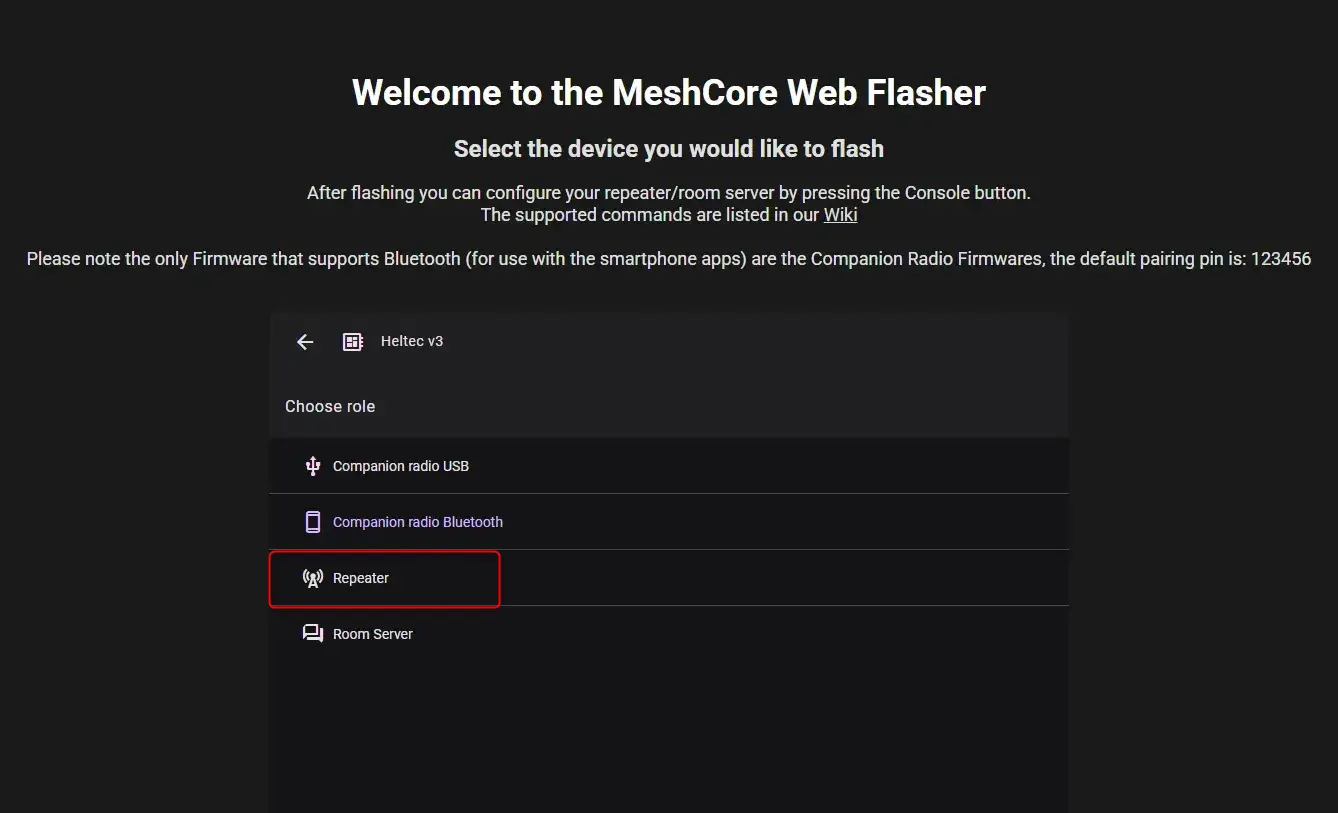
Task: Click the Select the device subheading
Action: tap(669, 149)
